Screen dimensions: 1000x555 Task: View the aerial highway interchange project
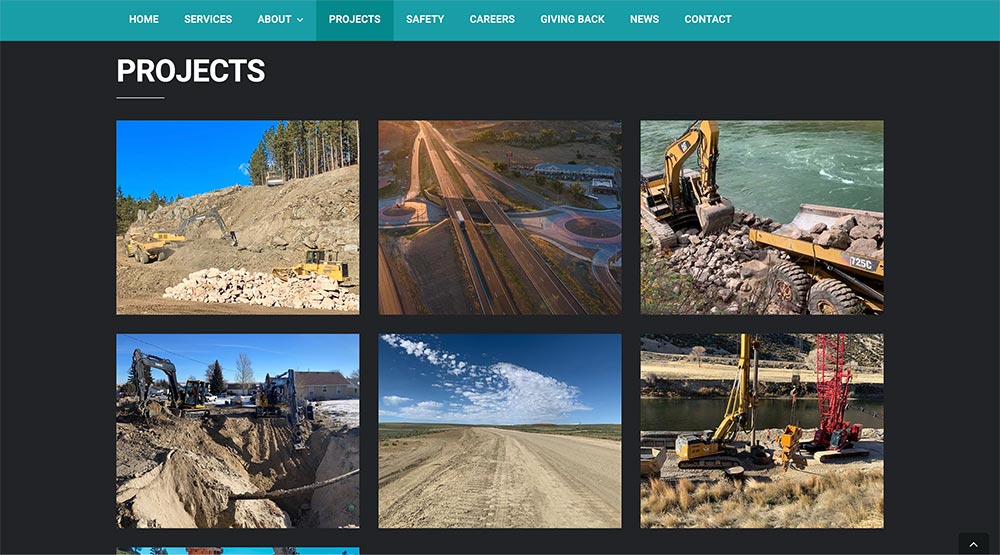click(x=500, y=217)
